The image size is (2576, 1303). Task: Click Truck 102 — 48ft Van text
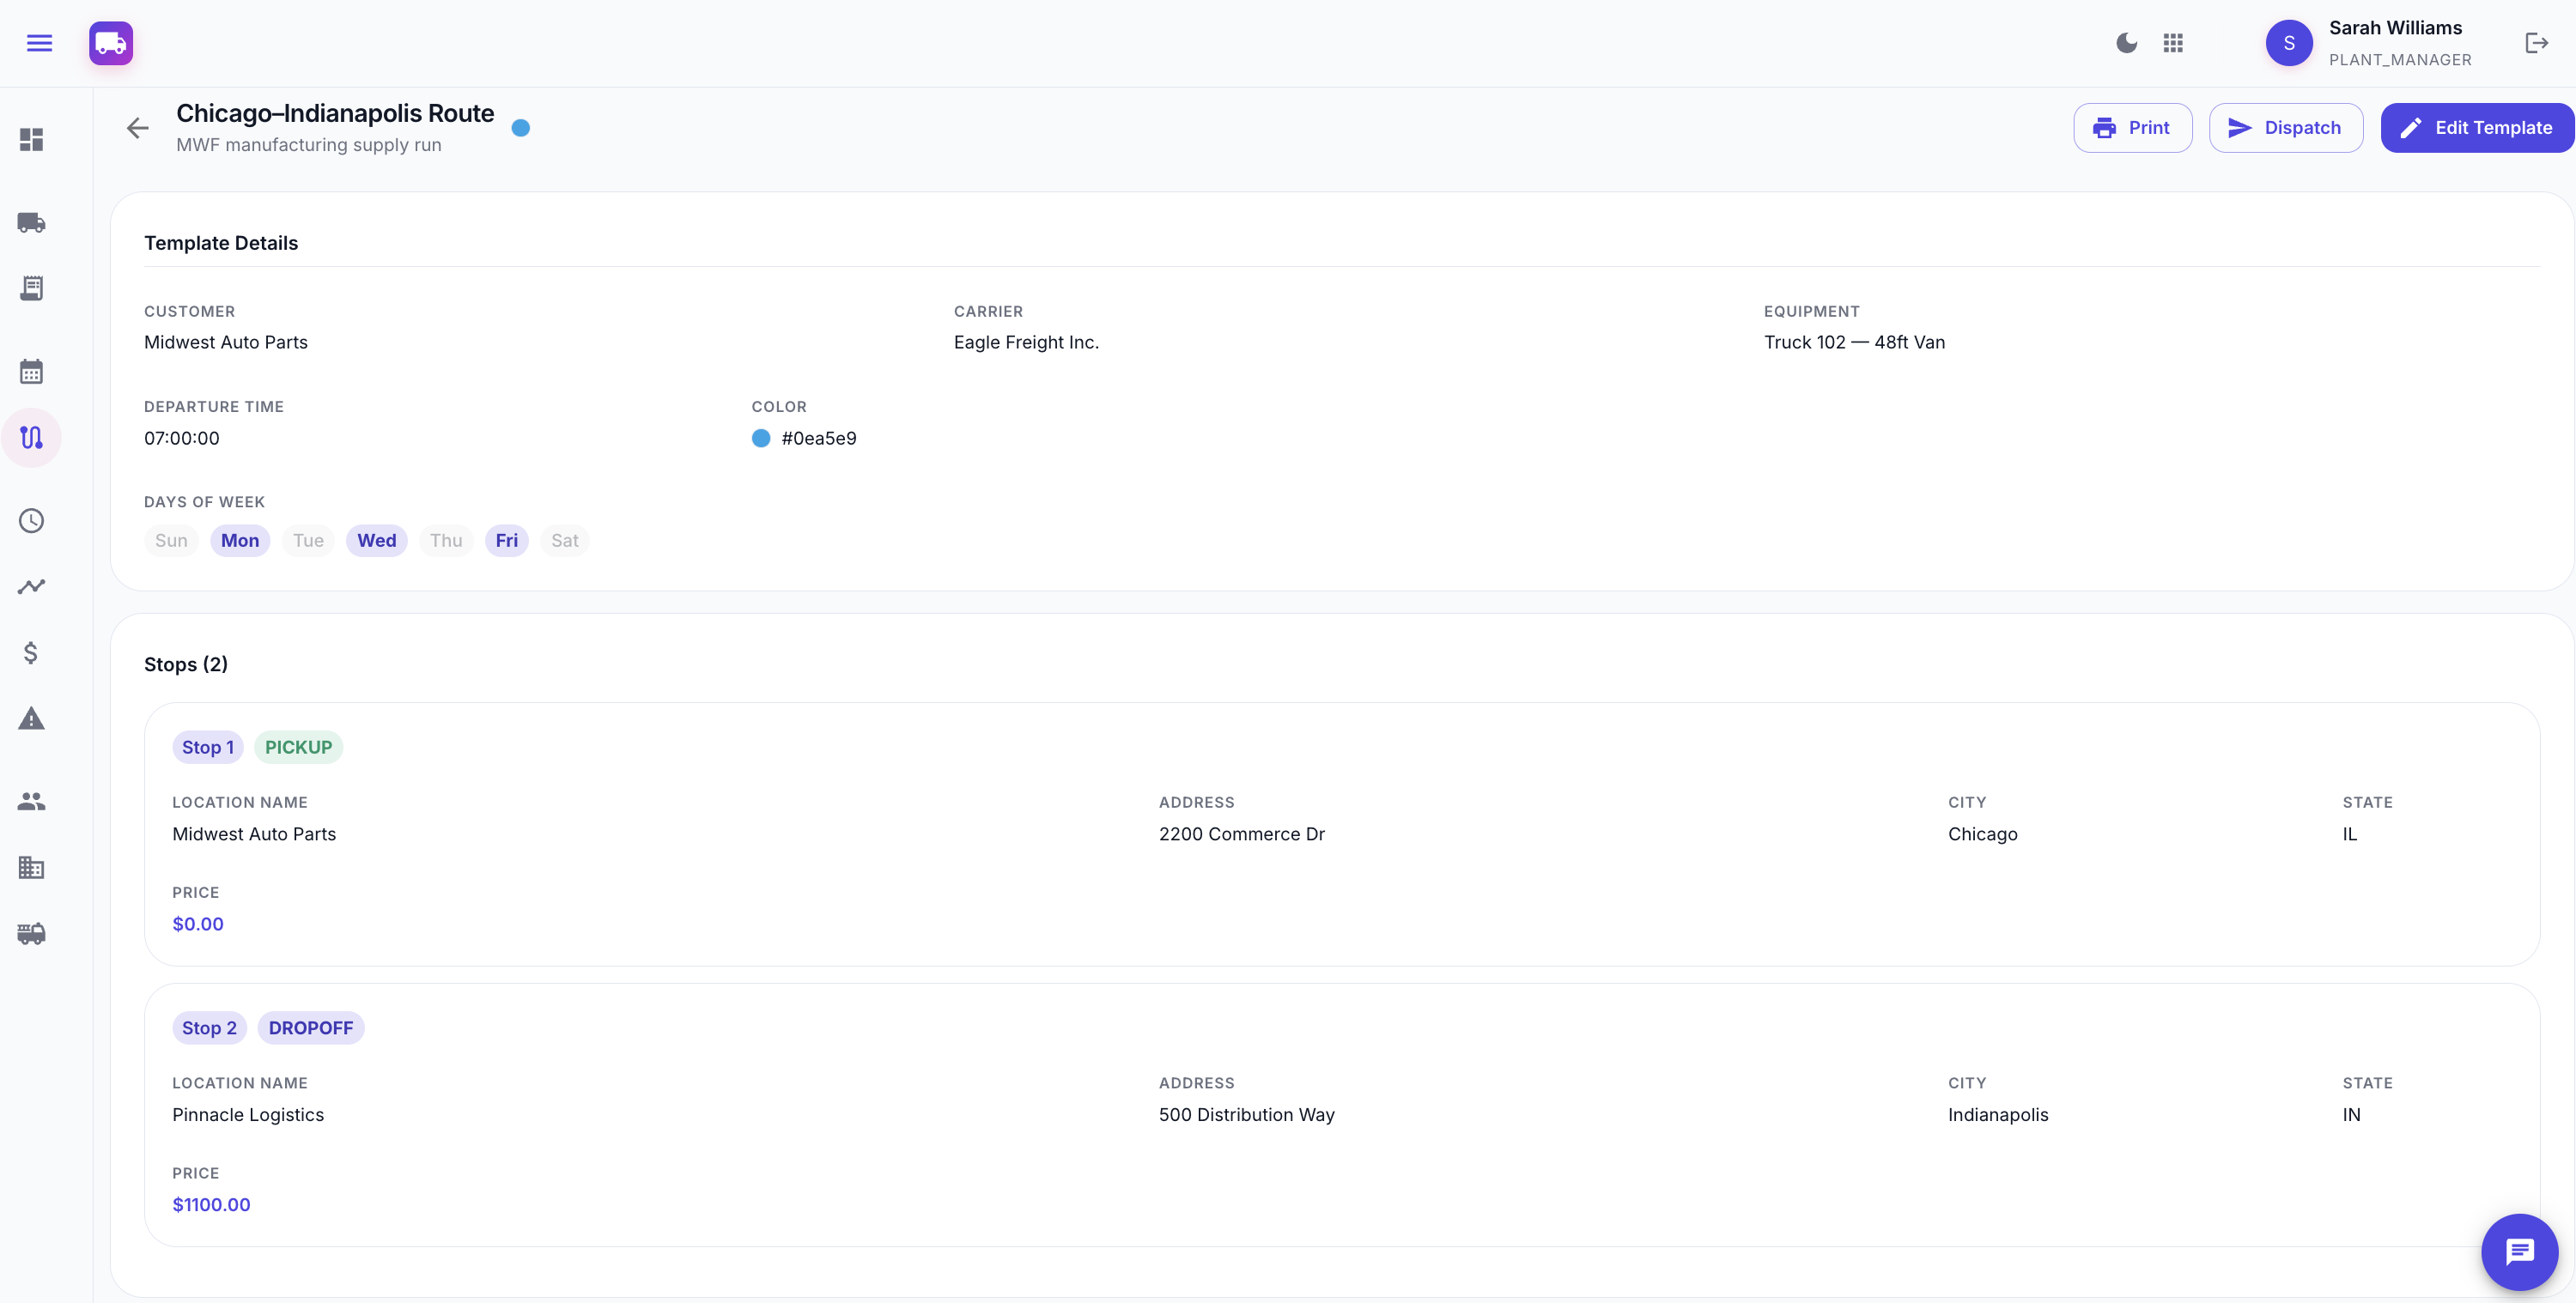[x=1854, y=342]
